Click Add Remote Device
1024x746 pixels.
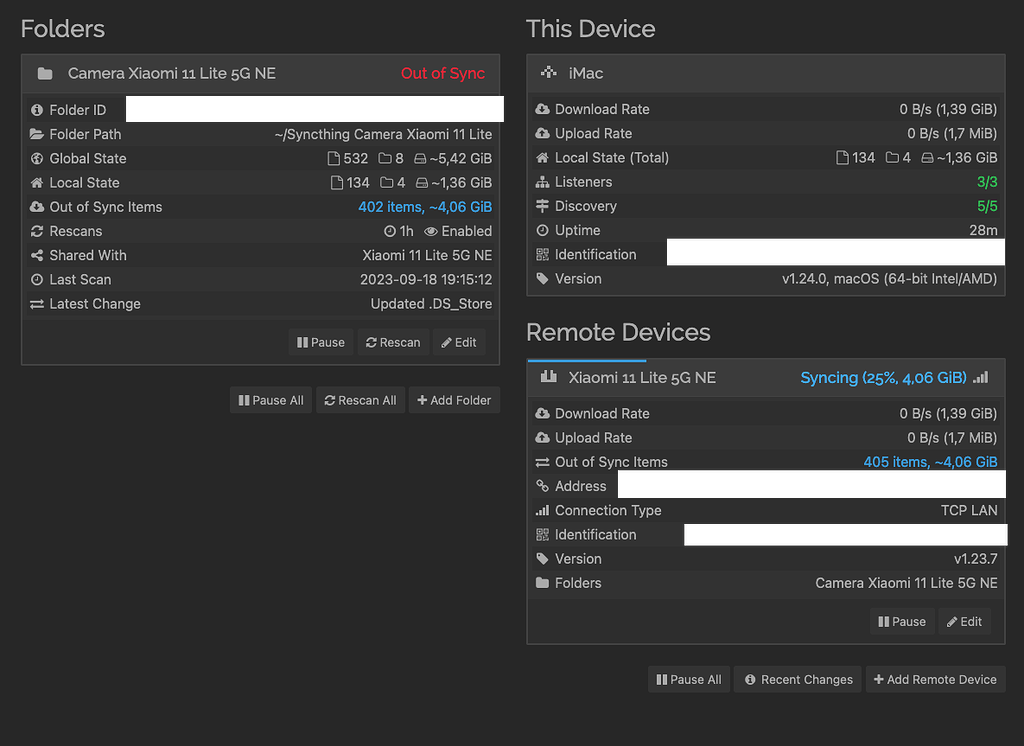[935, 679]
